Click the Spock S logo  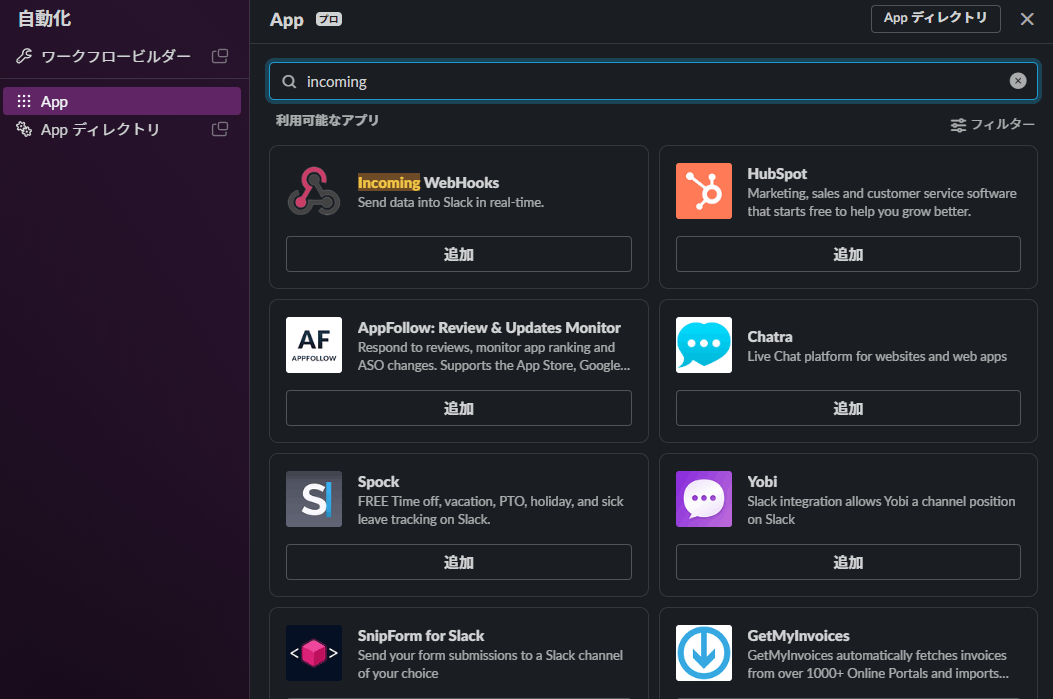click(314, 499)
